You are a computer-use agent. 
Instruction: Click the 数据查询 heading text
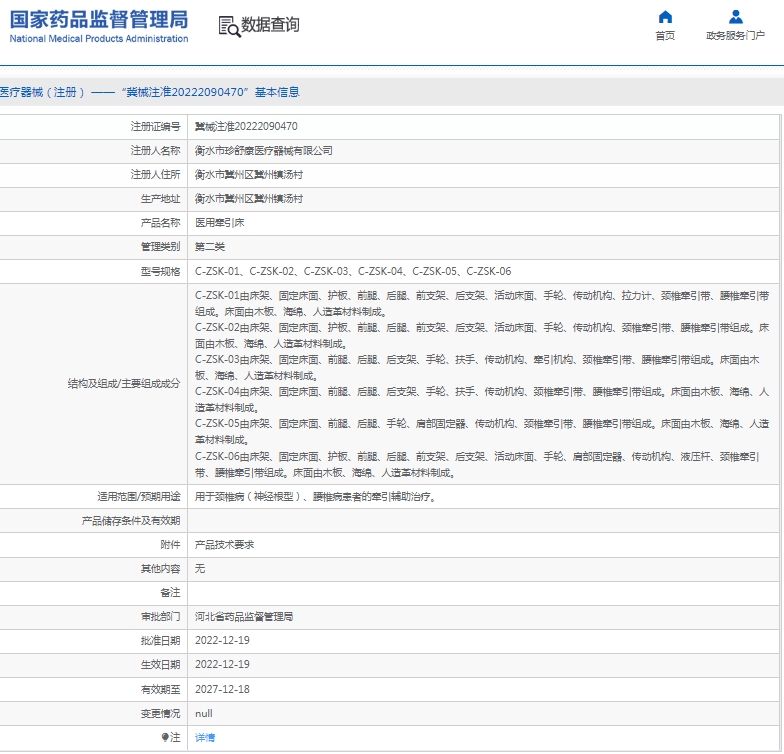pyautogui.click(x=270, y=24)
